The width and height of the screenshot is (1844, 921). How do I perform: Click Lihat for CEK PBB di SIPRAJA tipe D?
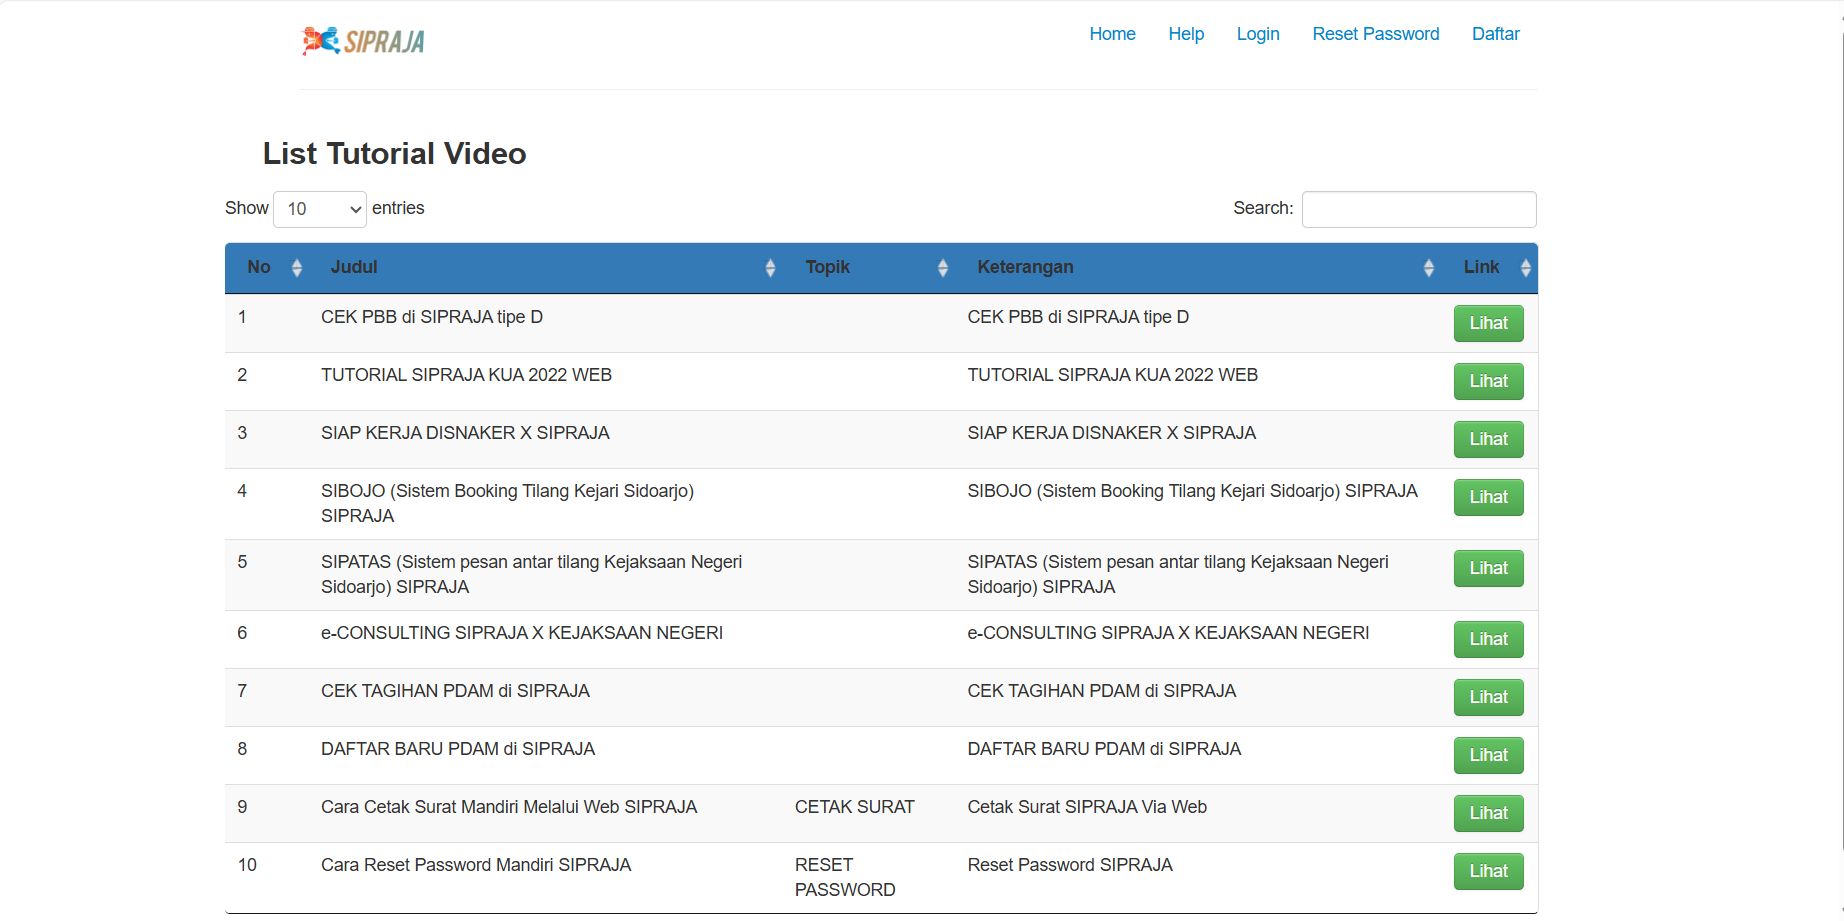tap(1489, 323)
